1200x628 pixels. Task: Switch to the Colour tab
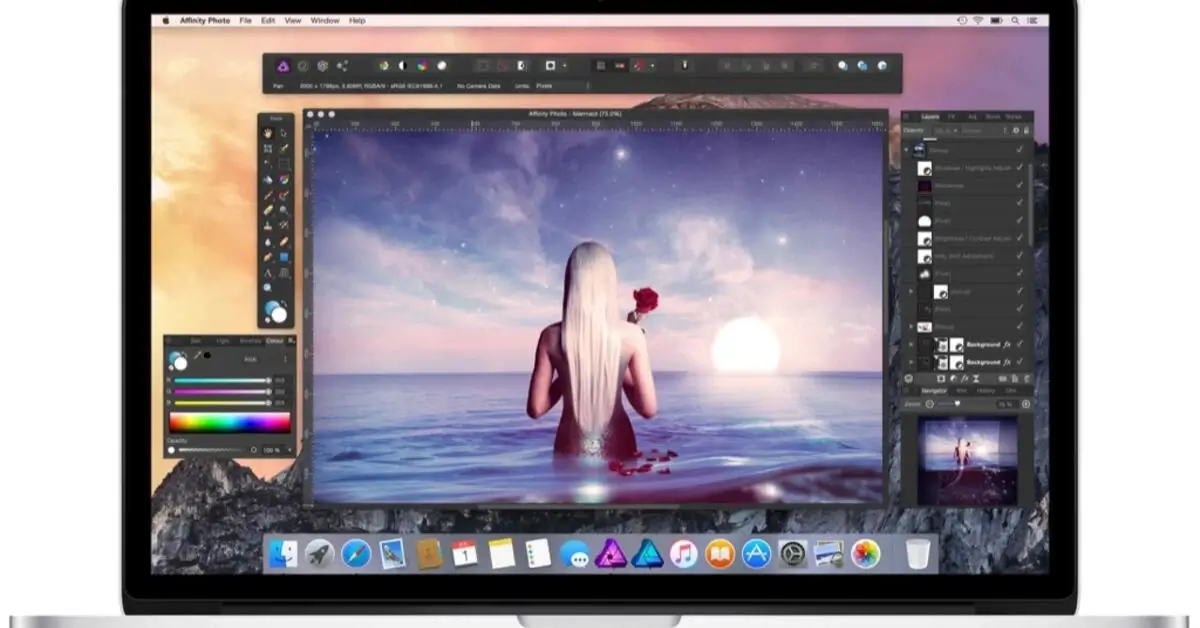point(274,341)
